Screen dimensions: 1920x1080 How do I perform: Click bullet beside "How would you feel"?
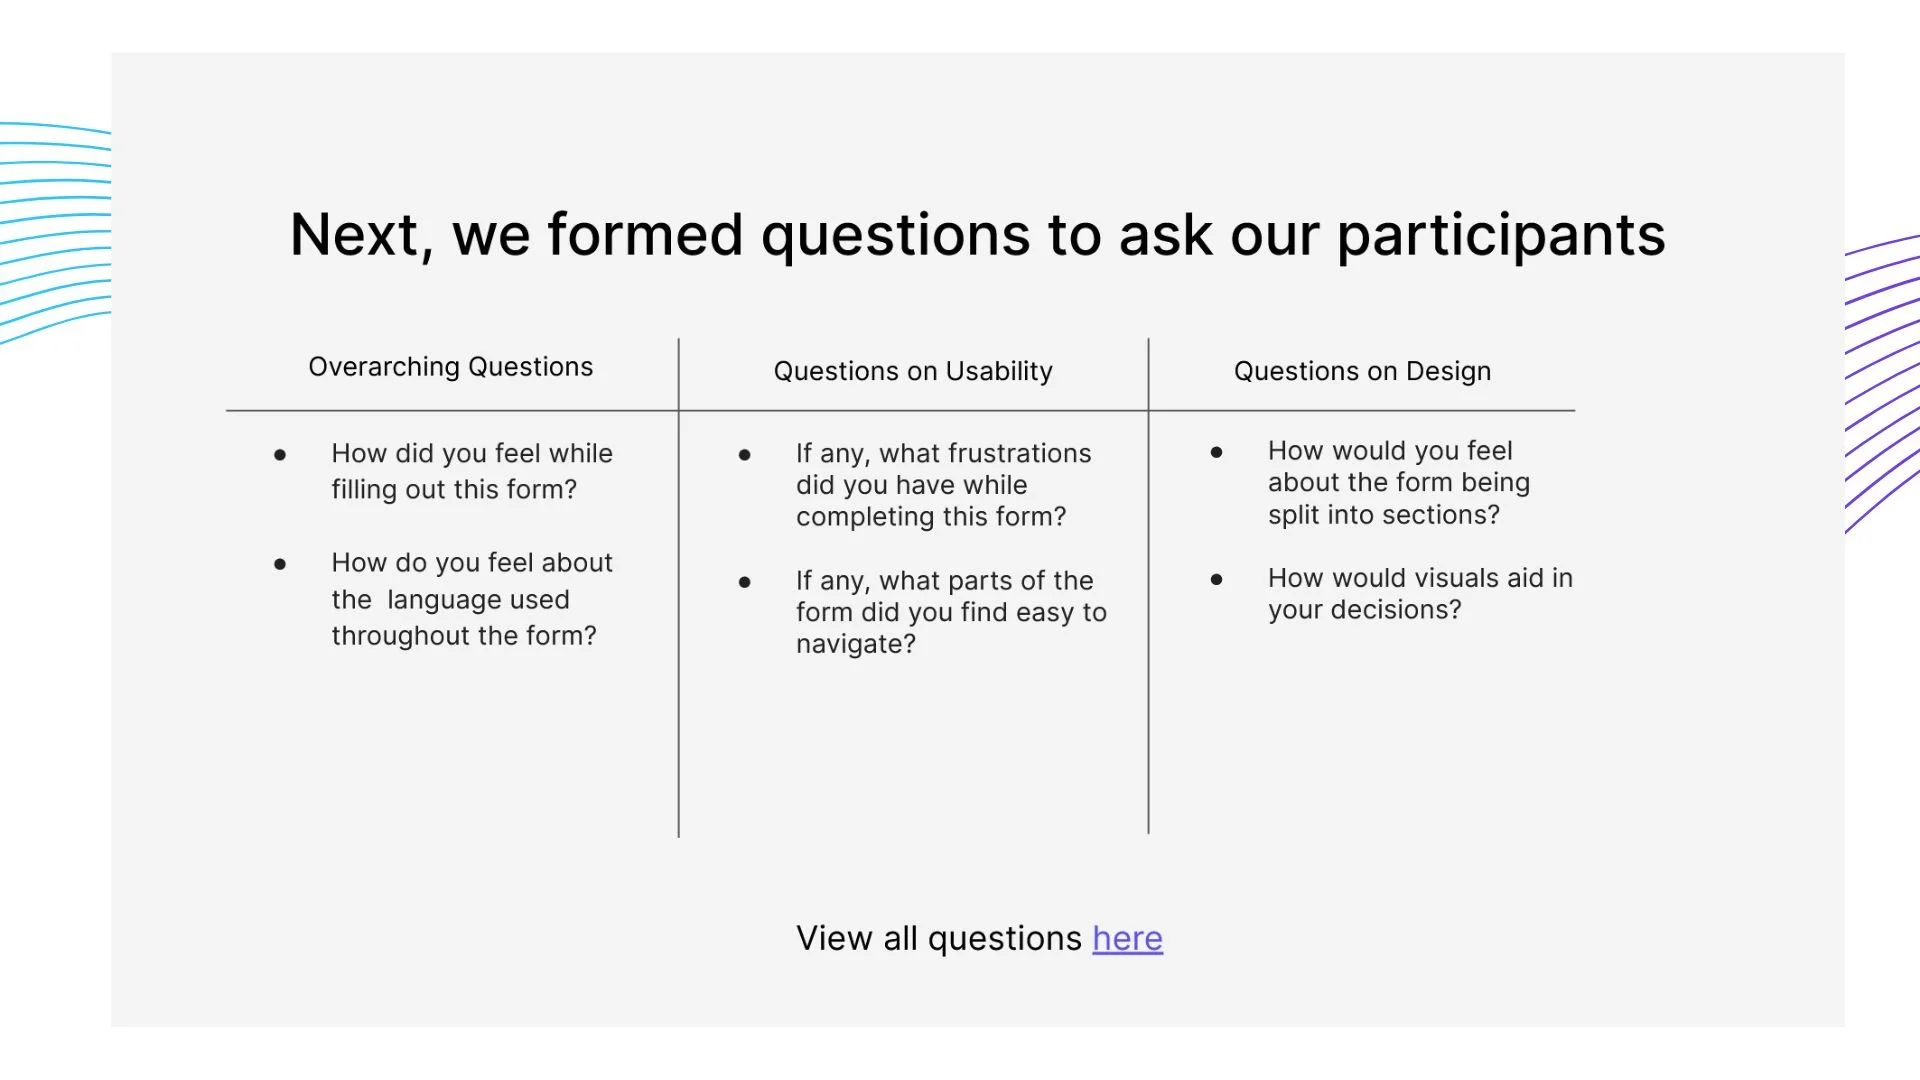(1216, 452)
